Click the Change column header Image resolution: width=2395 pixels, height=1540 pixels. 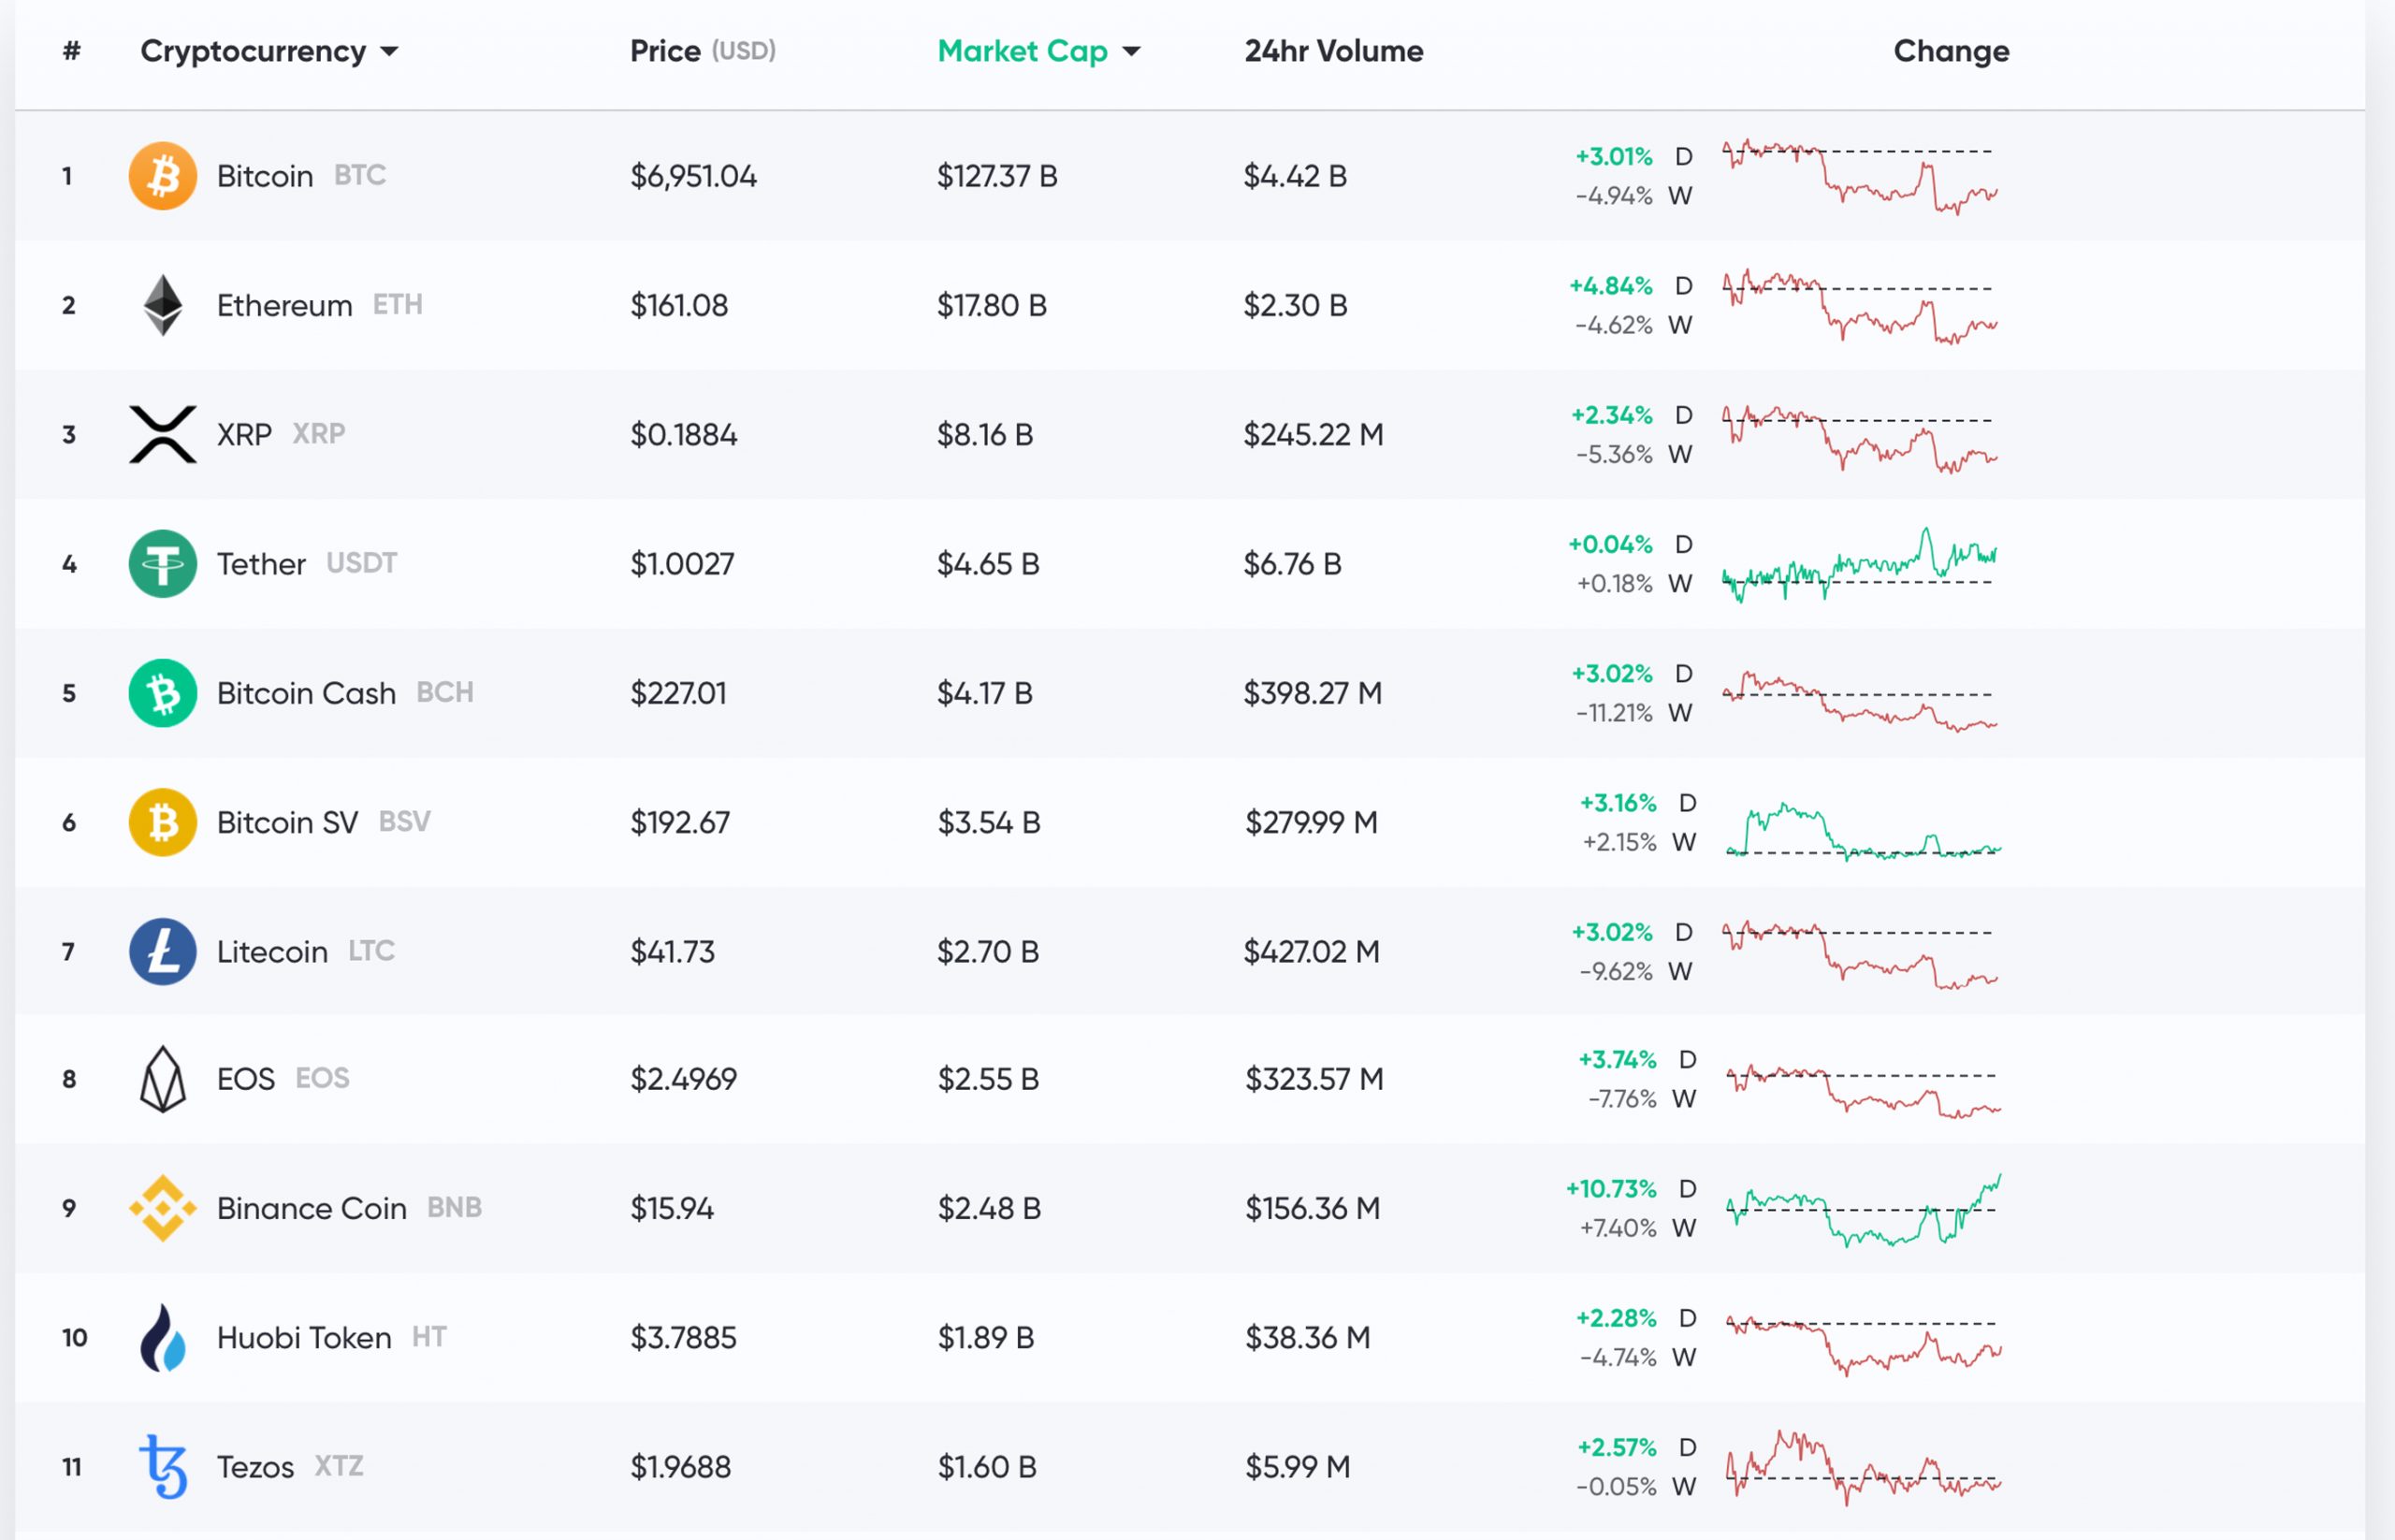[1951, 51]
